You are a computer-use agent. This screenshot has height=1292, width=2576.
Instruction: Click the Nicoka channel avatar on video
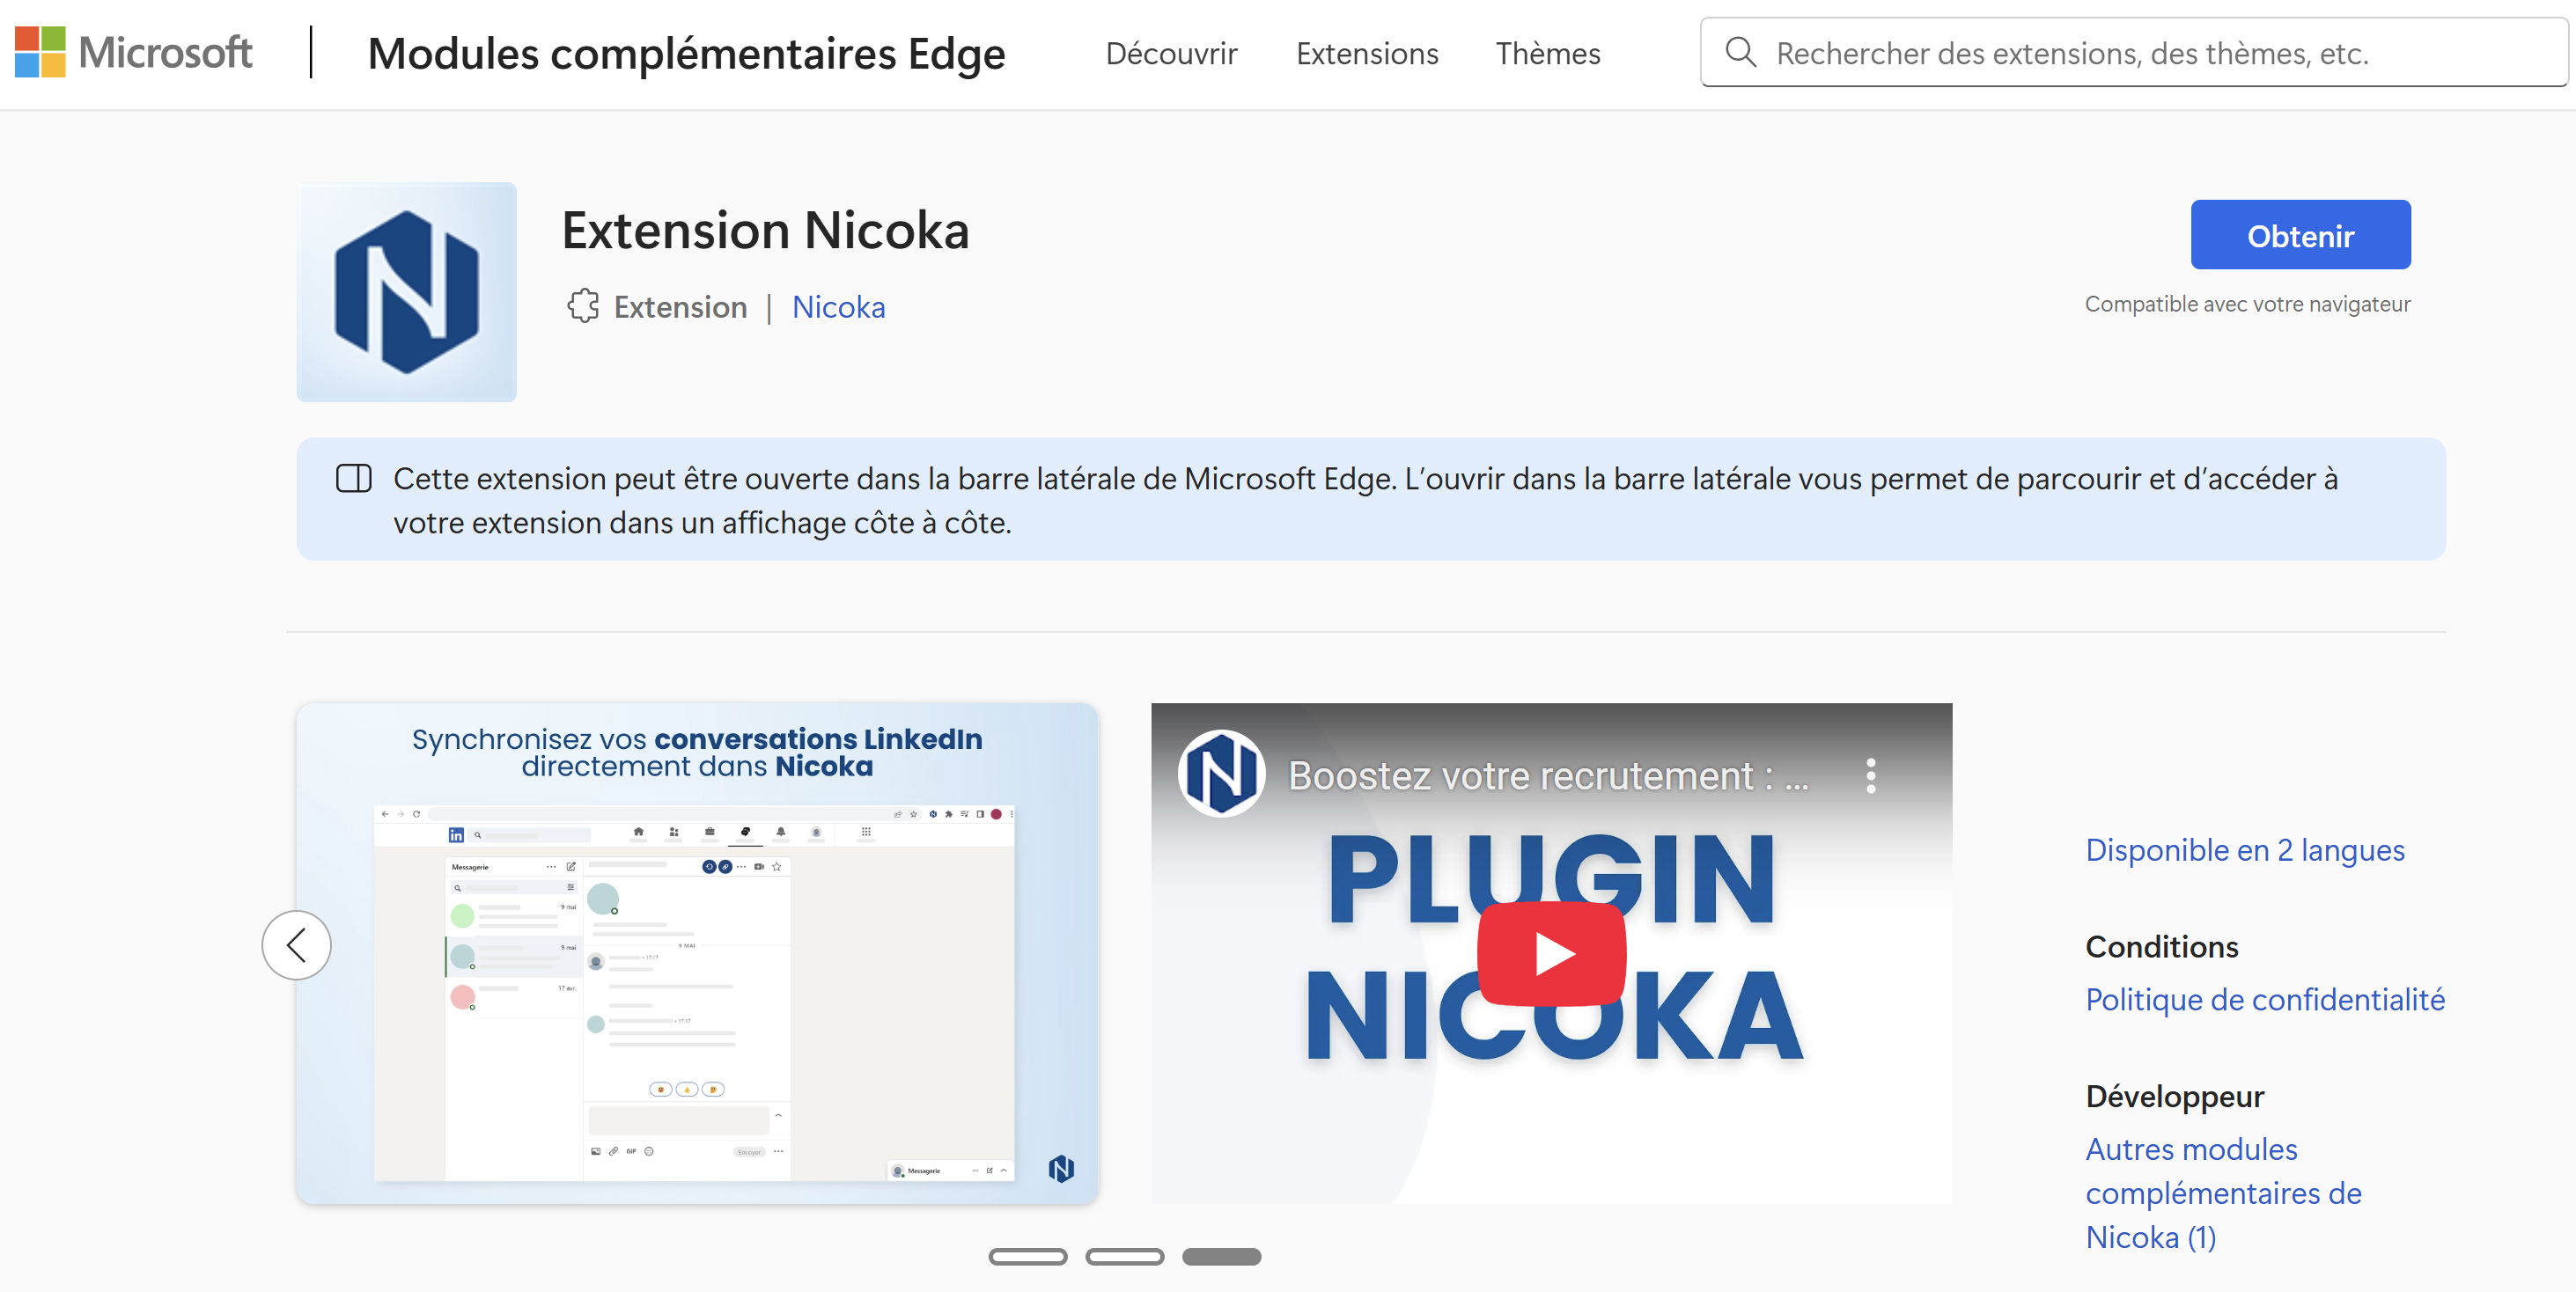[x=1221, y=774]
